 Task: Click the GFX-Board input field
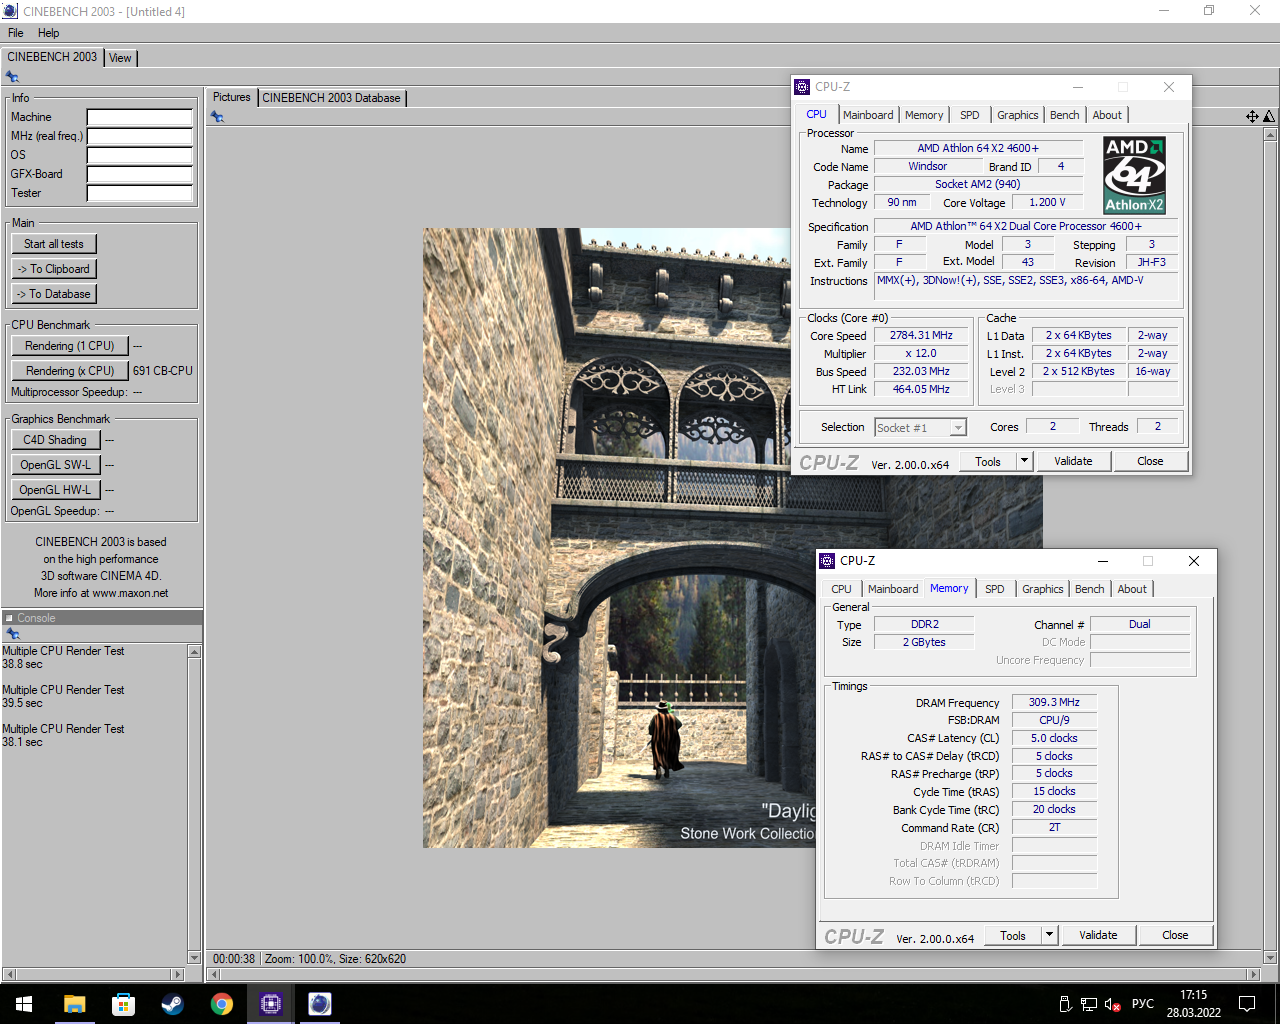[x=139, y=174]
